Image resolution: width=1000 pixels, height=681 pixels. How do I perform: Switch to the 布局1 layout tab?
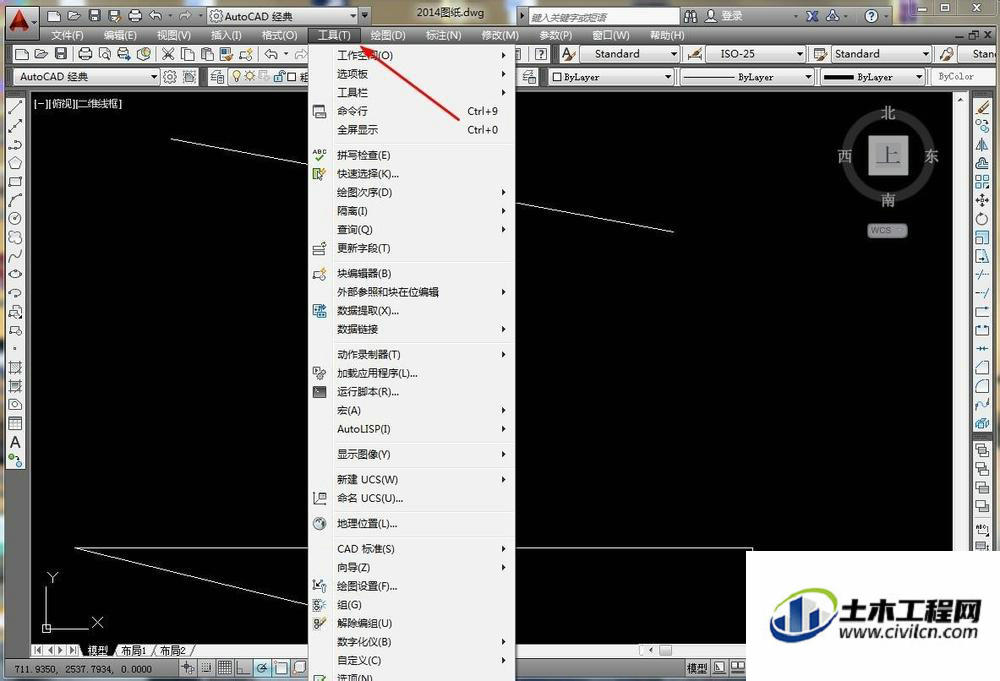[x=134, y=651]
